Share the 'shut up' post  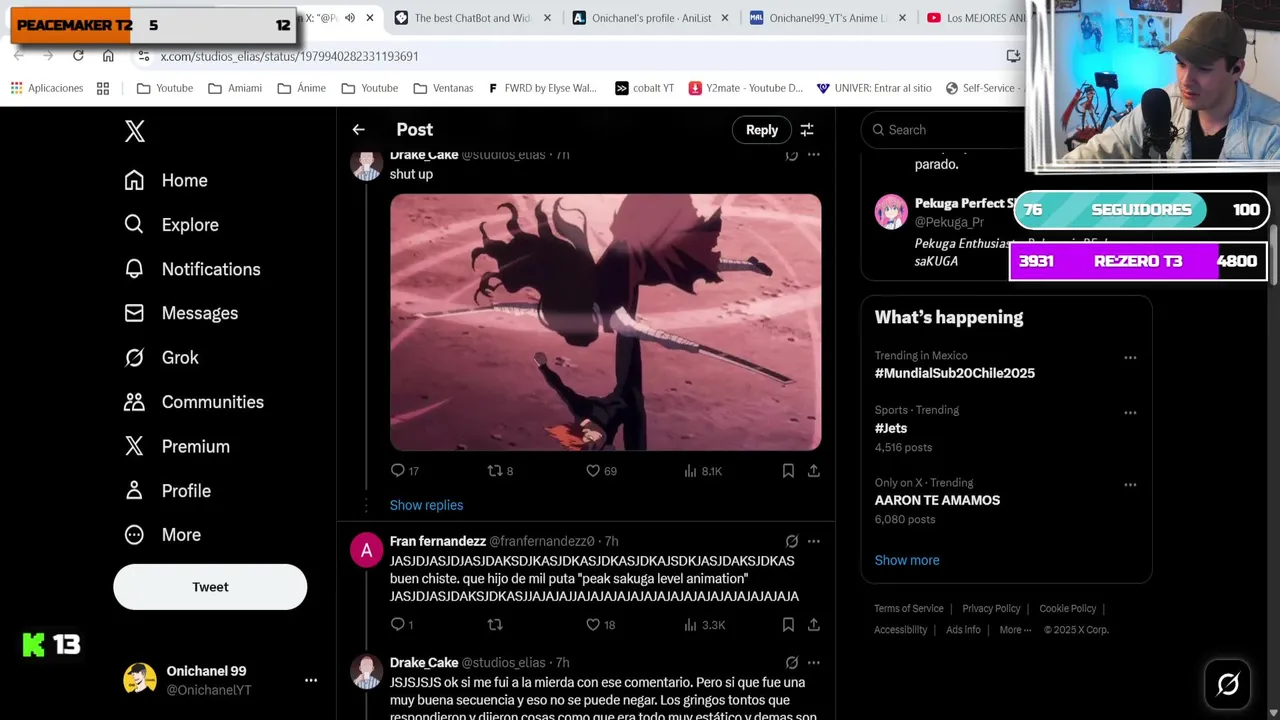[x=813, y=470]
